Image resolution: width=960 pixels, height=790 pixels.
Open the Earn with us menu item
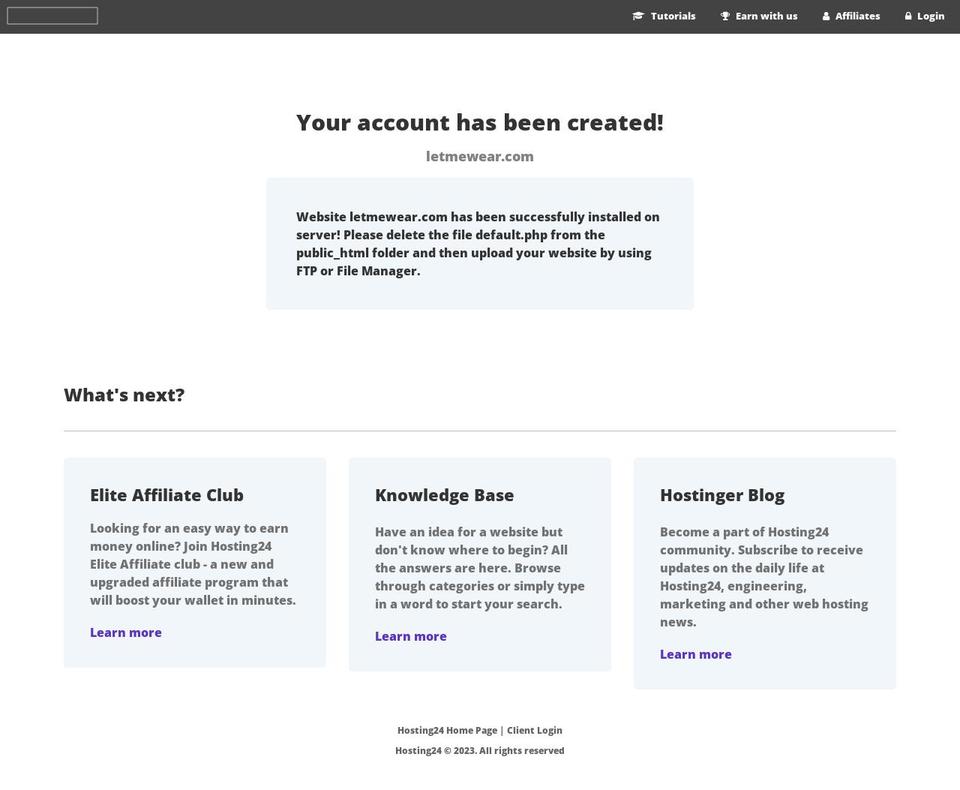pos(759,16)
